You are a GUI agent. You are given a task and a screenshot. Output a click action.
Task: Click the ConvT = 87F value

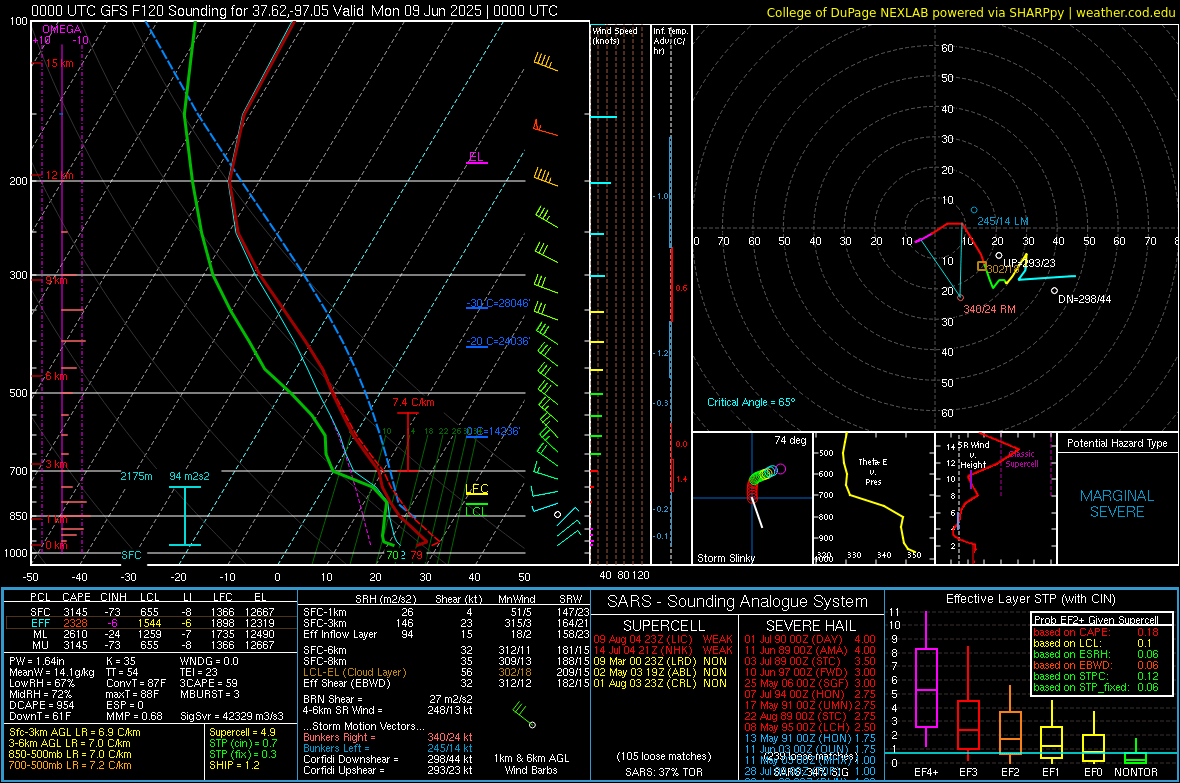[x=135, y=683]
